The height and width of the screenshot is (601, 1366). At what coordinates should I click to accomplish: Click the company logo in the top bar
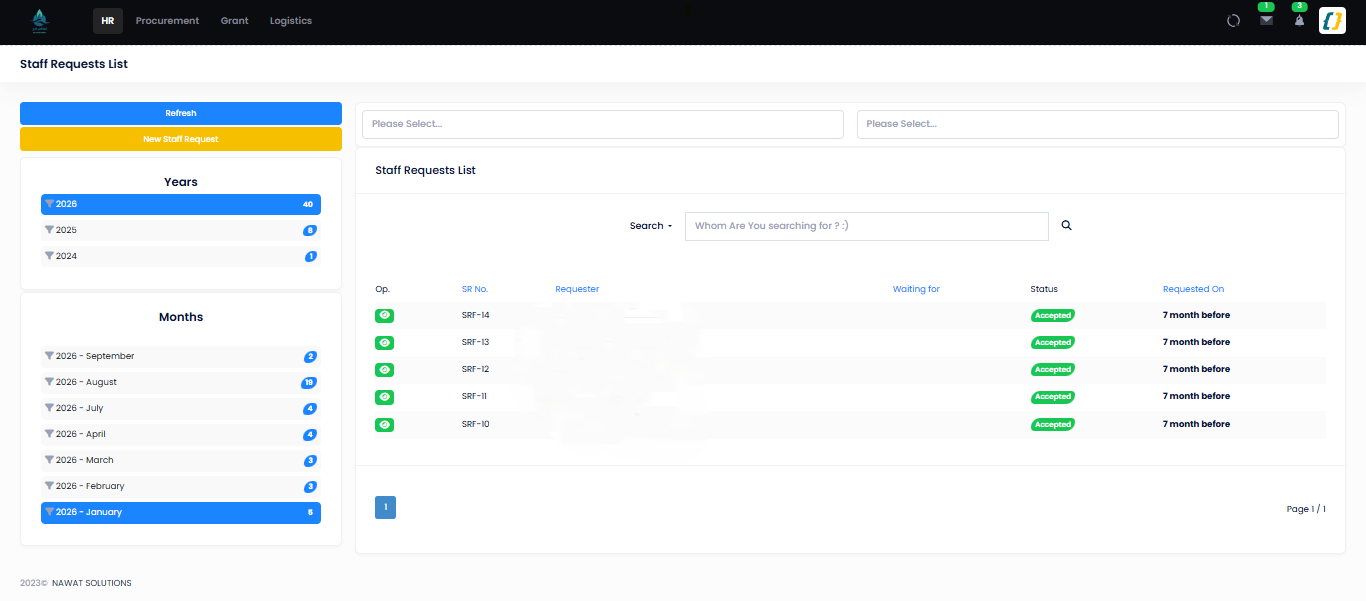tap(39, 21)
